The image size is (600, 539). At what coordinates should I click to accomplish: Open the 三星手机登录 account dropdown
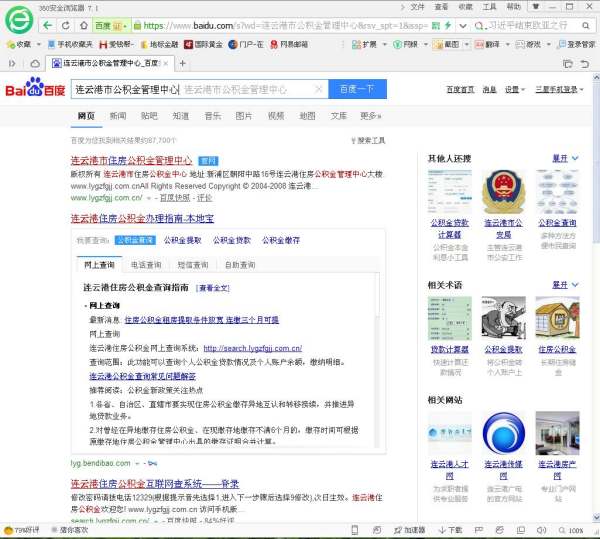click(559, 90)
